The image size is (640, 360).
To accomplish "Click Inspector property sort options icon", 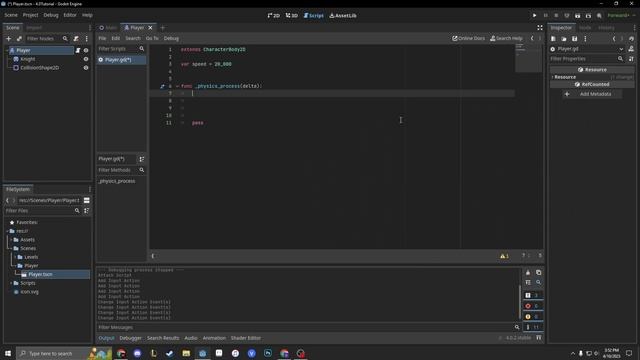I will tap(631, 59).
